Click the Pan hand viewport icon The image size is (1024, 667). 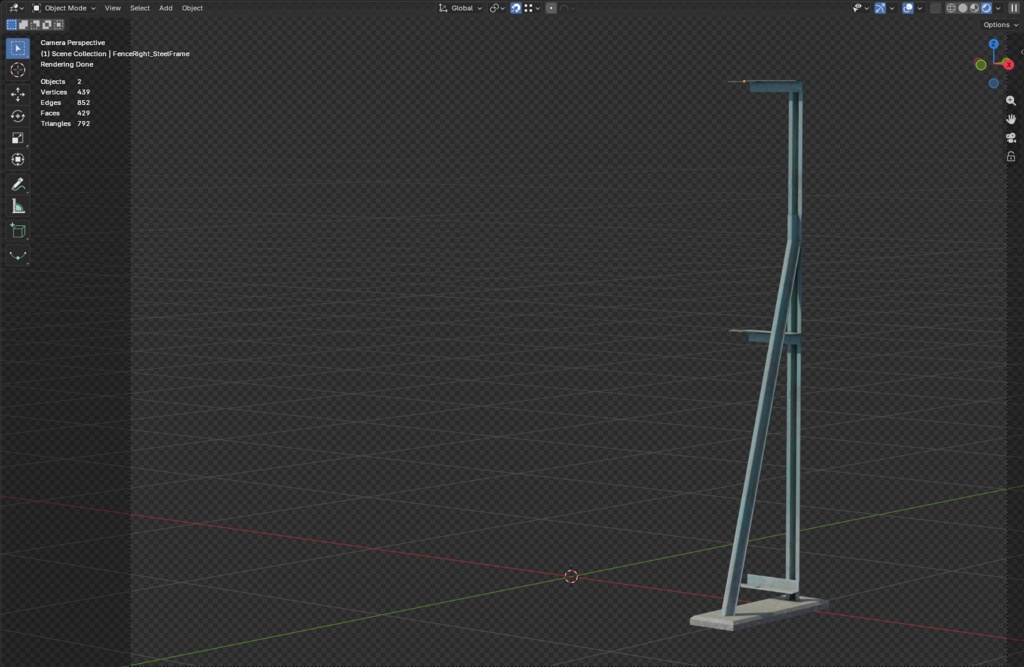click(x=1011, y=119)
